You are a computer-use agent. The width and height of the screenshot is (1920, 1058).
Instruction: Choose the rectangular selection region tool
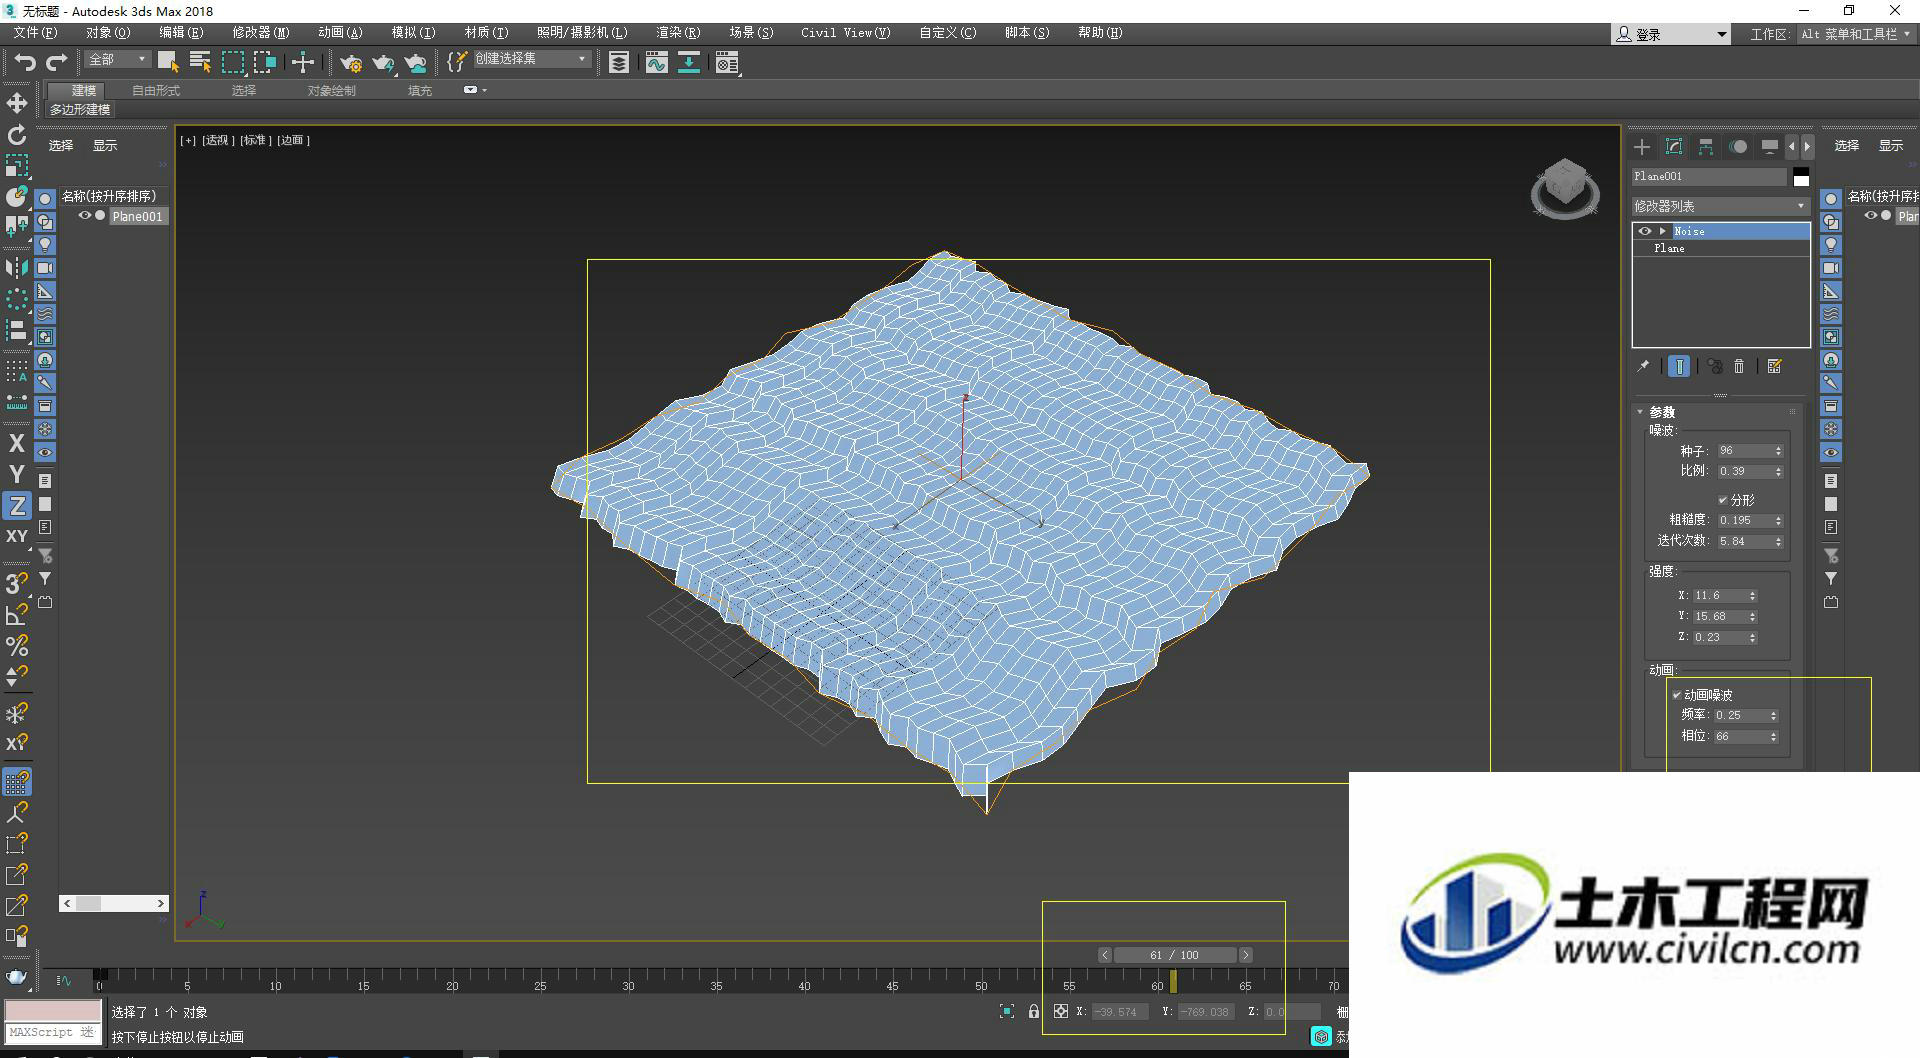(x=233, y=62)
